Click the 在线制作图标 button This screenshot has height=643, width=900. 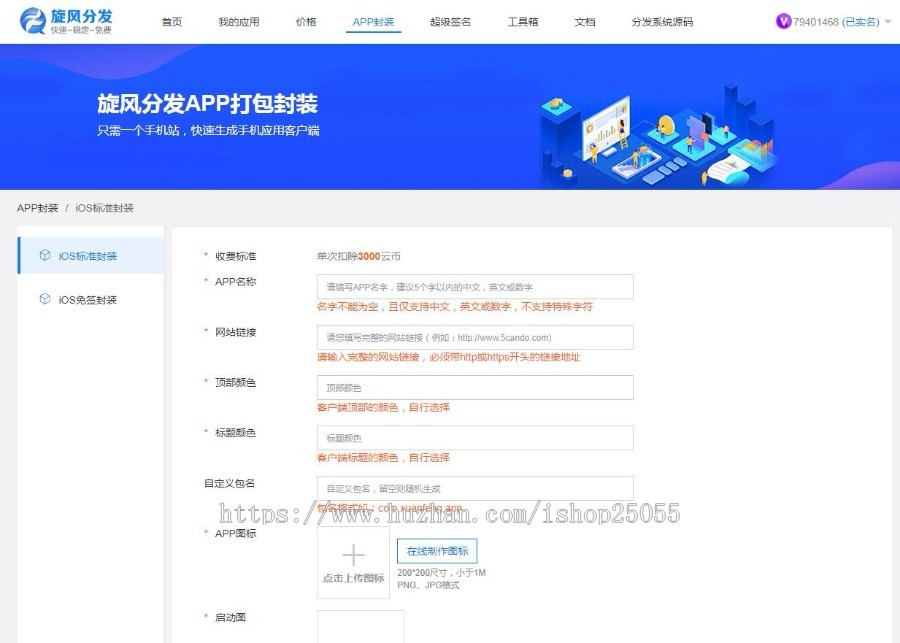click(x=440, y=552)
